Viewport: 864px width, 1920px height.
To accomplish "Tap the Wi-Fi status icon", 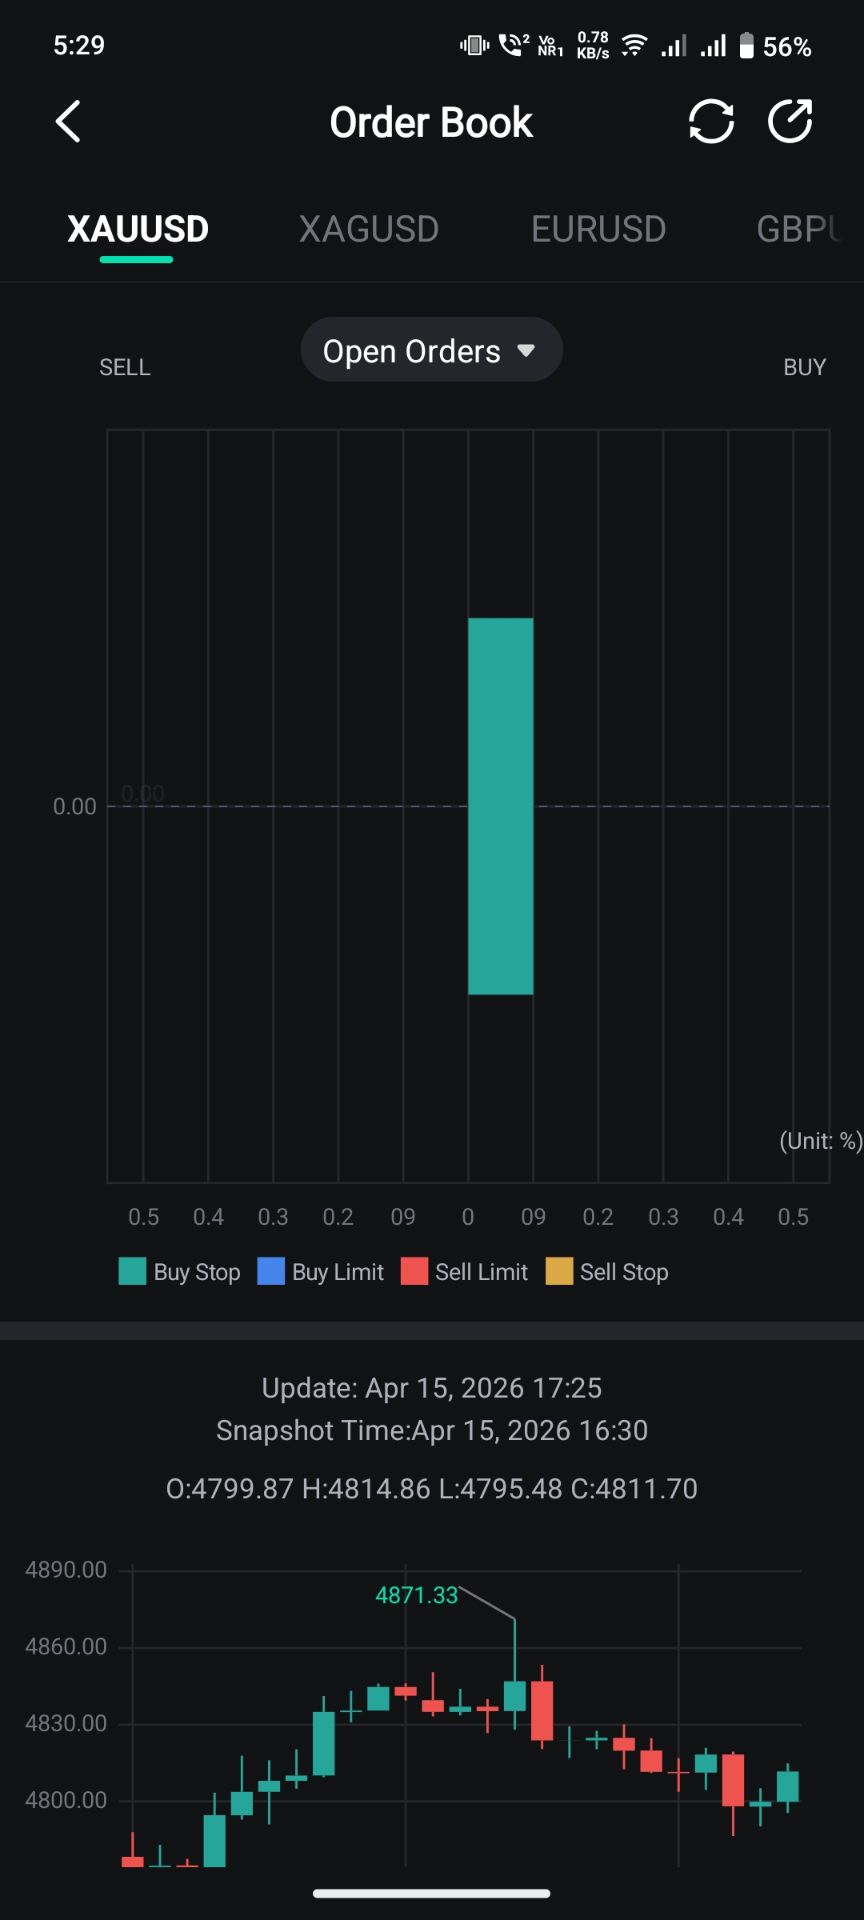I will [634, 46].
